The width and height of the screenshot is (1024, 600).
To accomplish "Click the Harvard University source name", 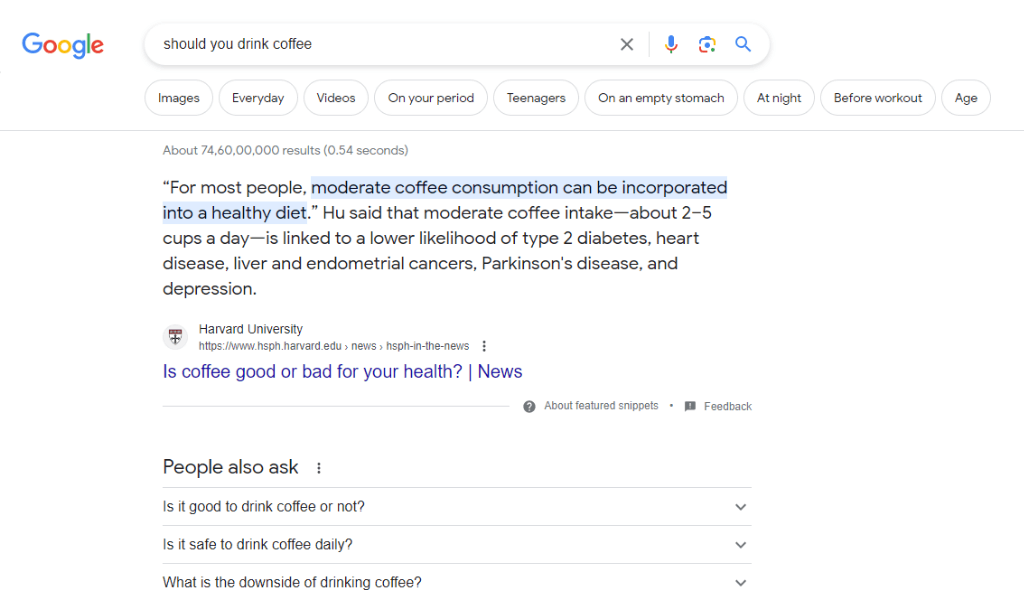I will [251, 329].
